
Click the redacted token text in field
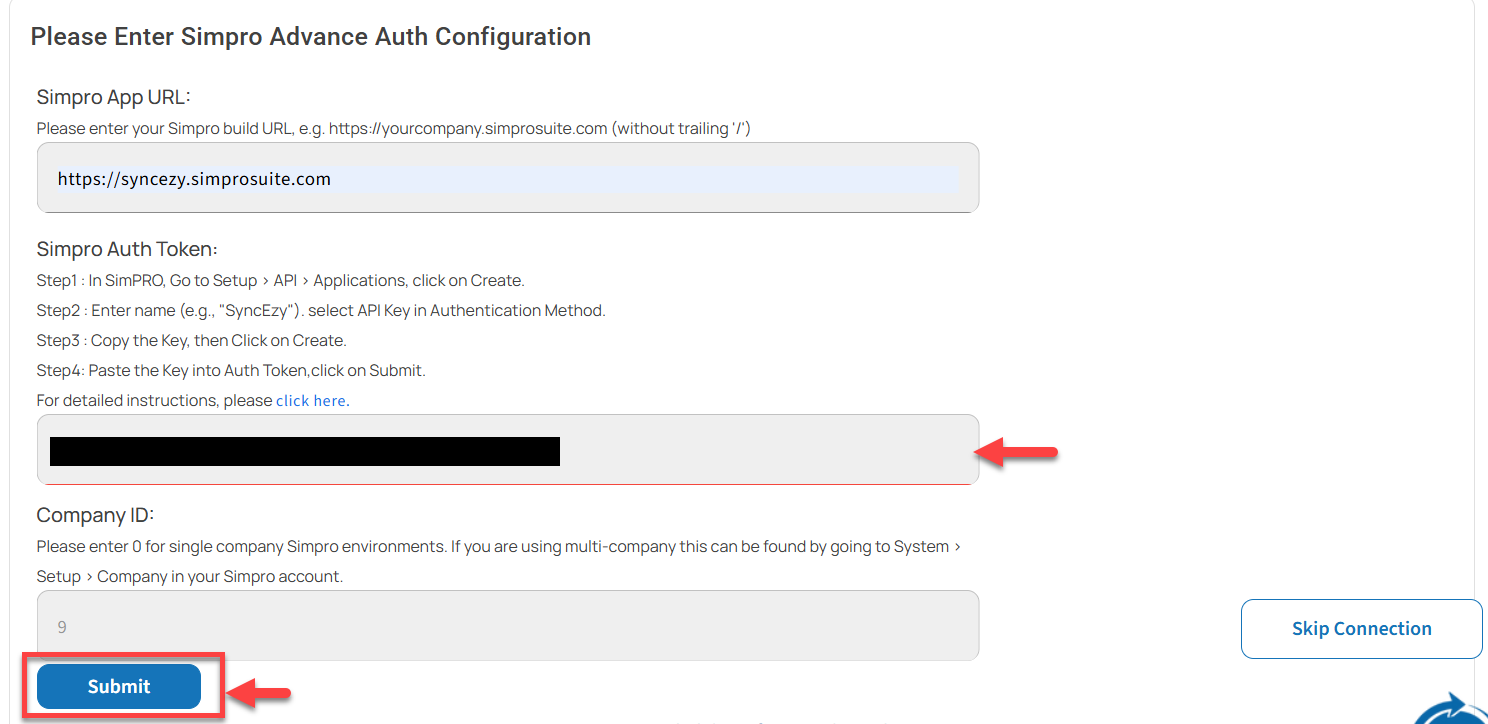(305, 451)
